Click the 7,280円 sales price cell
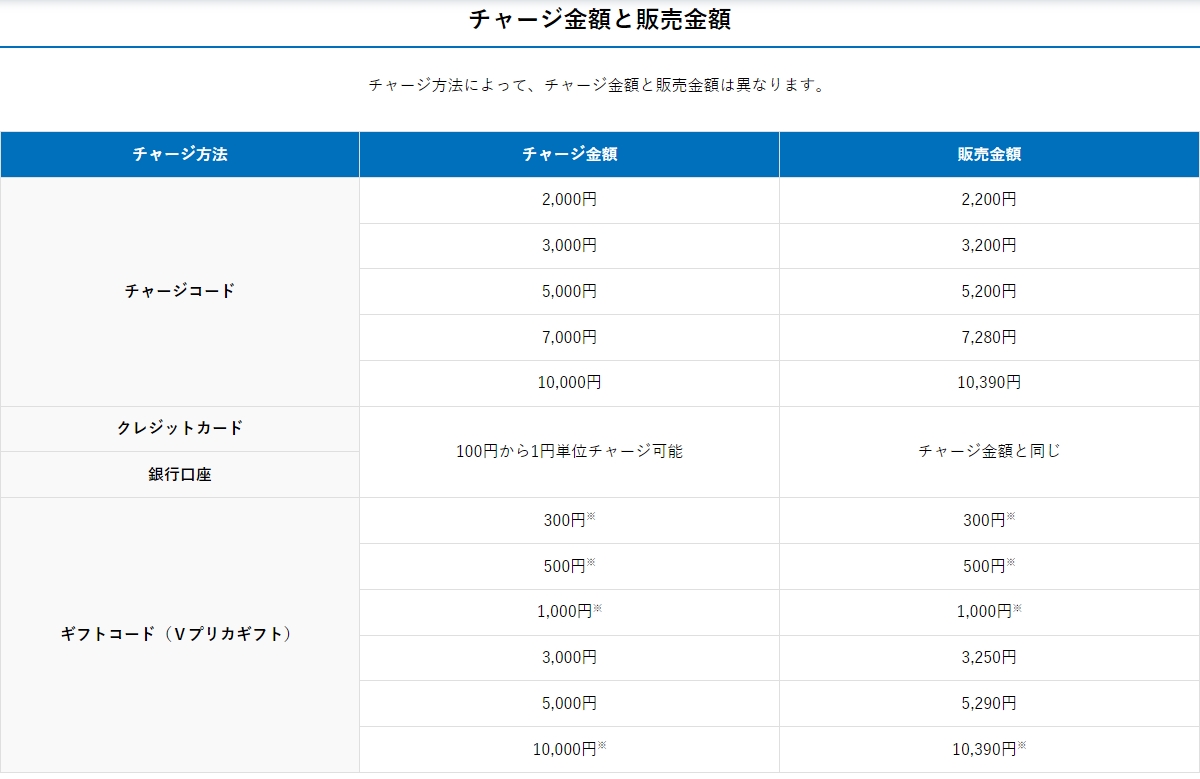The height and width of the screenshot is (779, 1200). [x=988, y=337]
